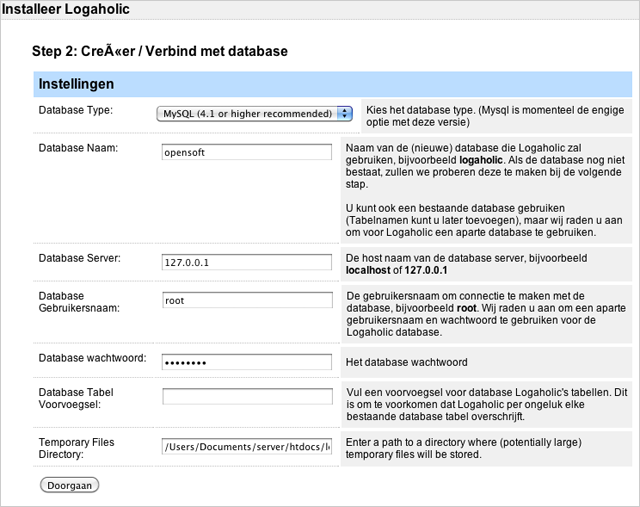
Task: Click the 'Naam van de (nieuwe) database' help text
Action: 485,166
